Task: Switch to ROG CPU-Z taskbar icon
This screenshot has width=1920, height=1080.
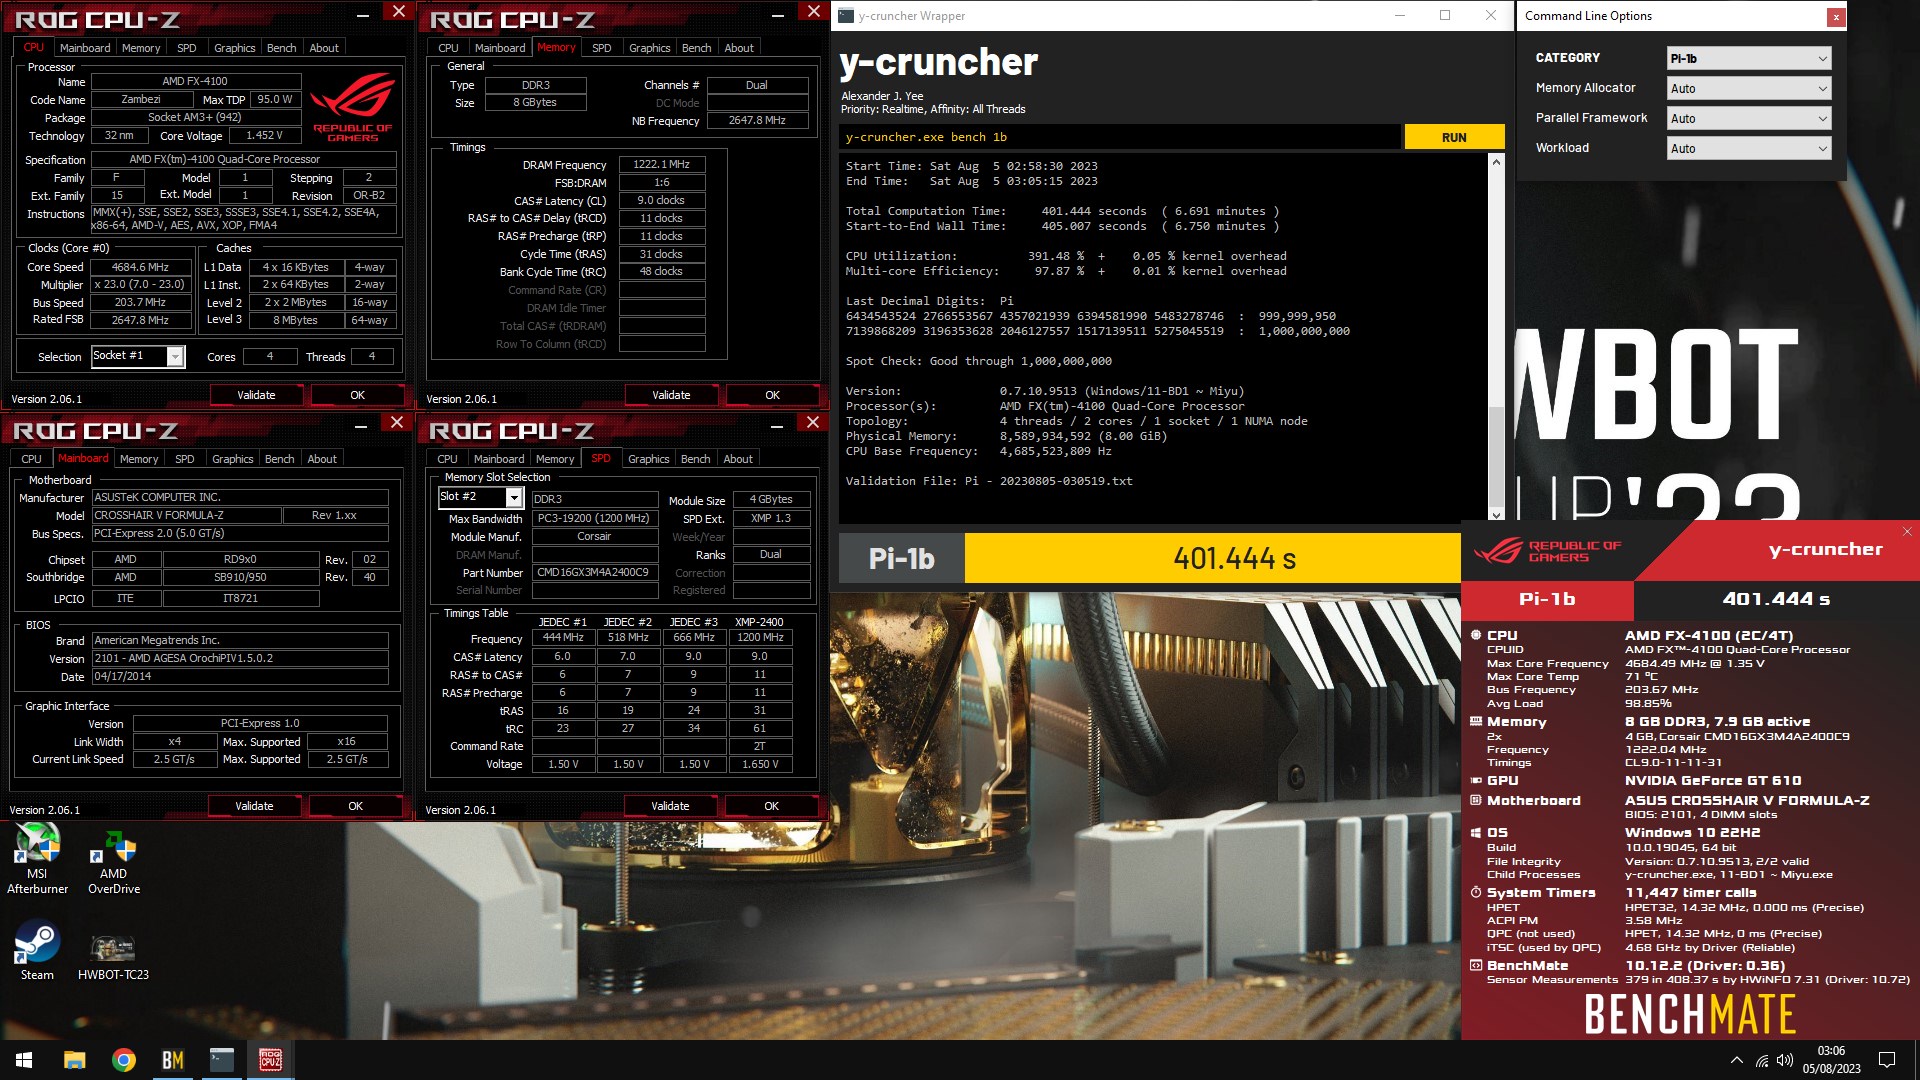Action: (x=270, y=1060)
